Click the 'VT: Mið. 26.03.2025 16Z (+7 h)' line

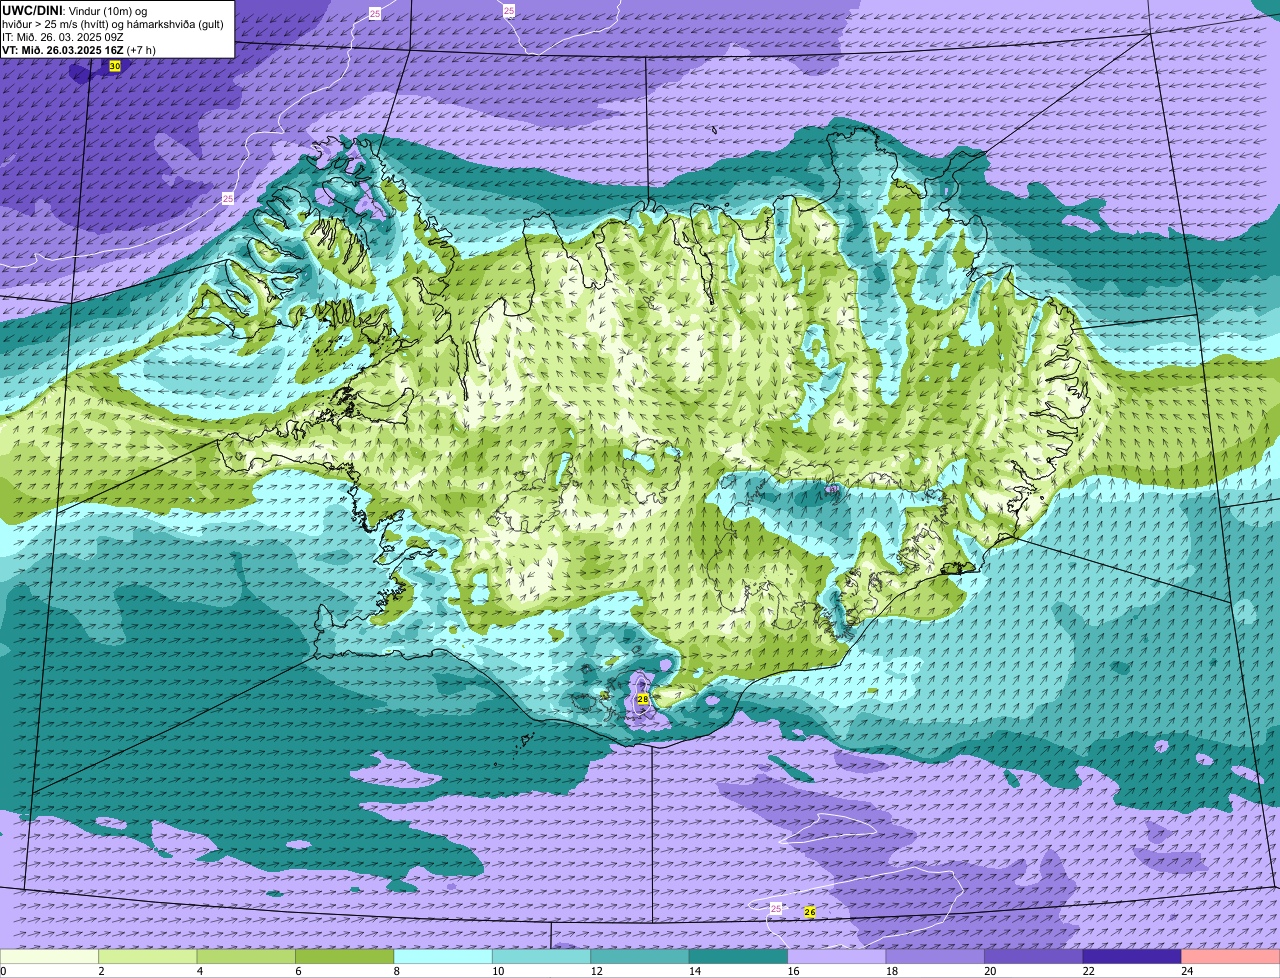(x=79, y=49)
